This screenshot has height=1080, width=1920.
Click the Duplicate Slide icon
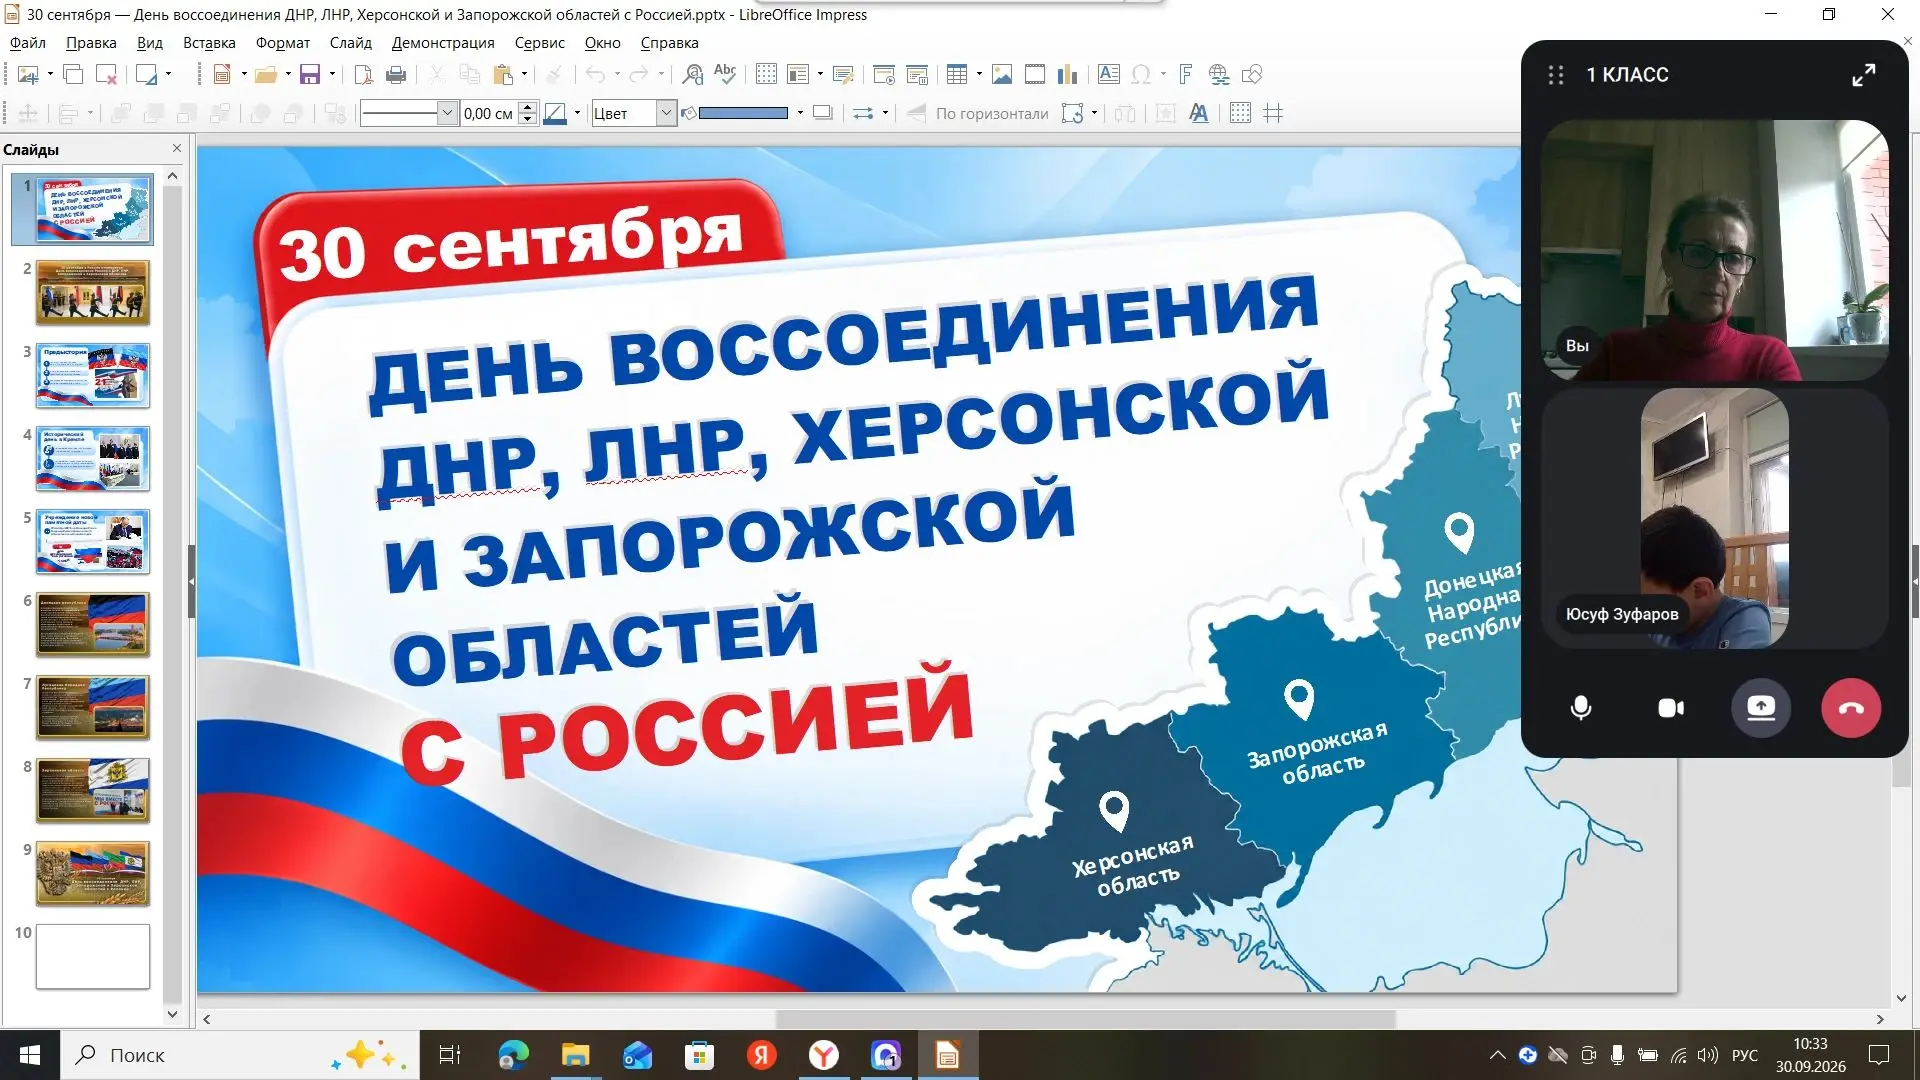(73, 74)
